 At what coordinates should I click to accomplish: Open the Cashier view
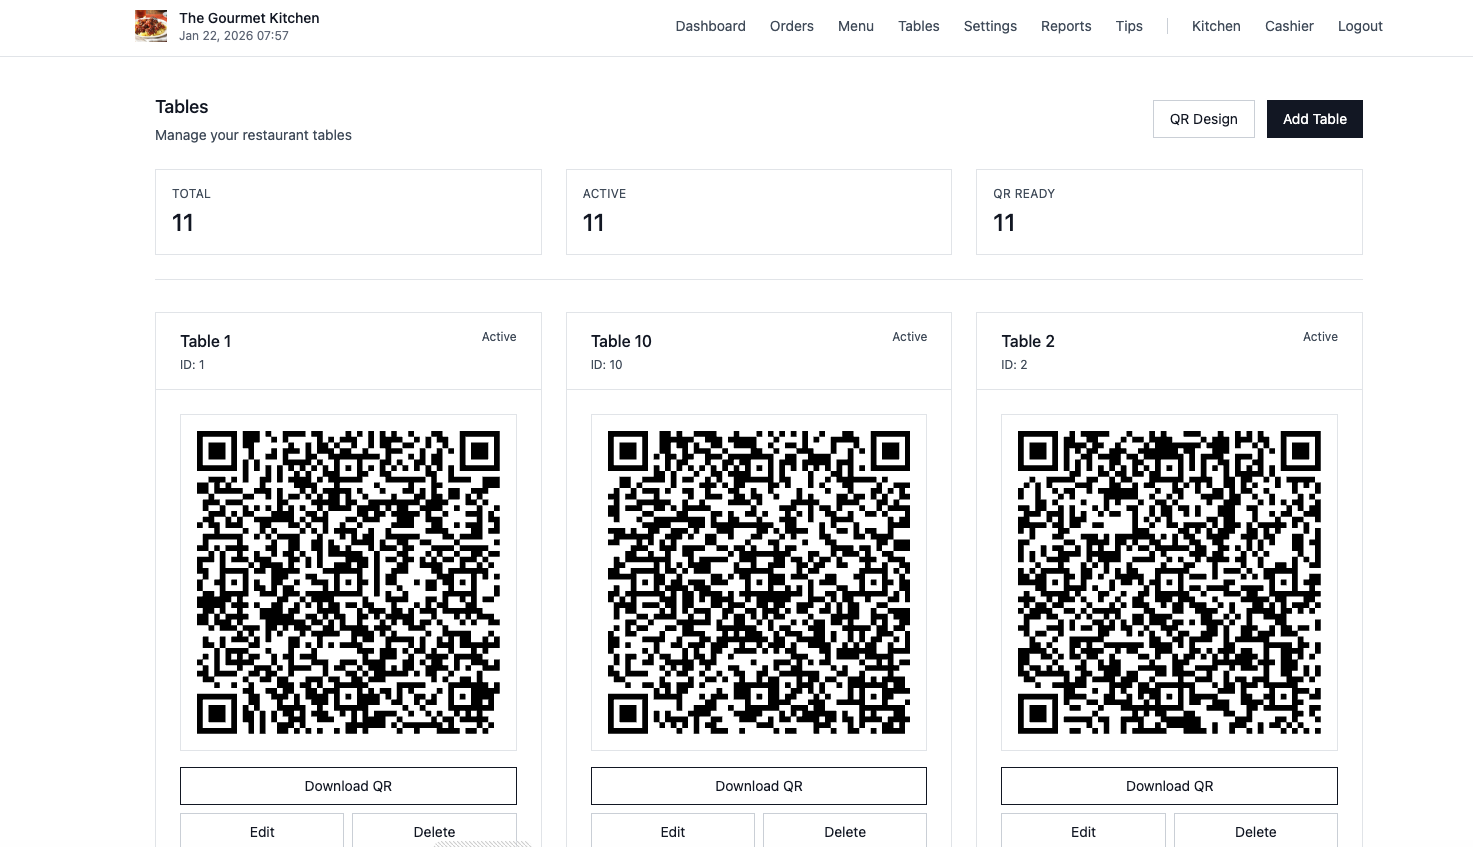click(x=1288, y=26)
